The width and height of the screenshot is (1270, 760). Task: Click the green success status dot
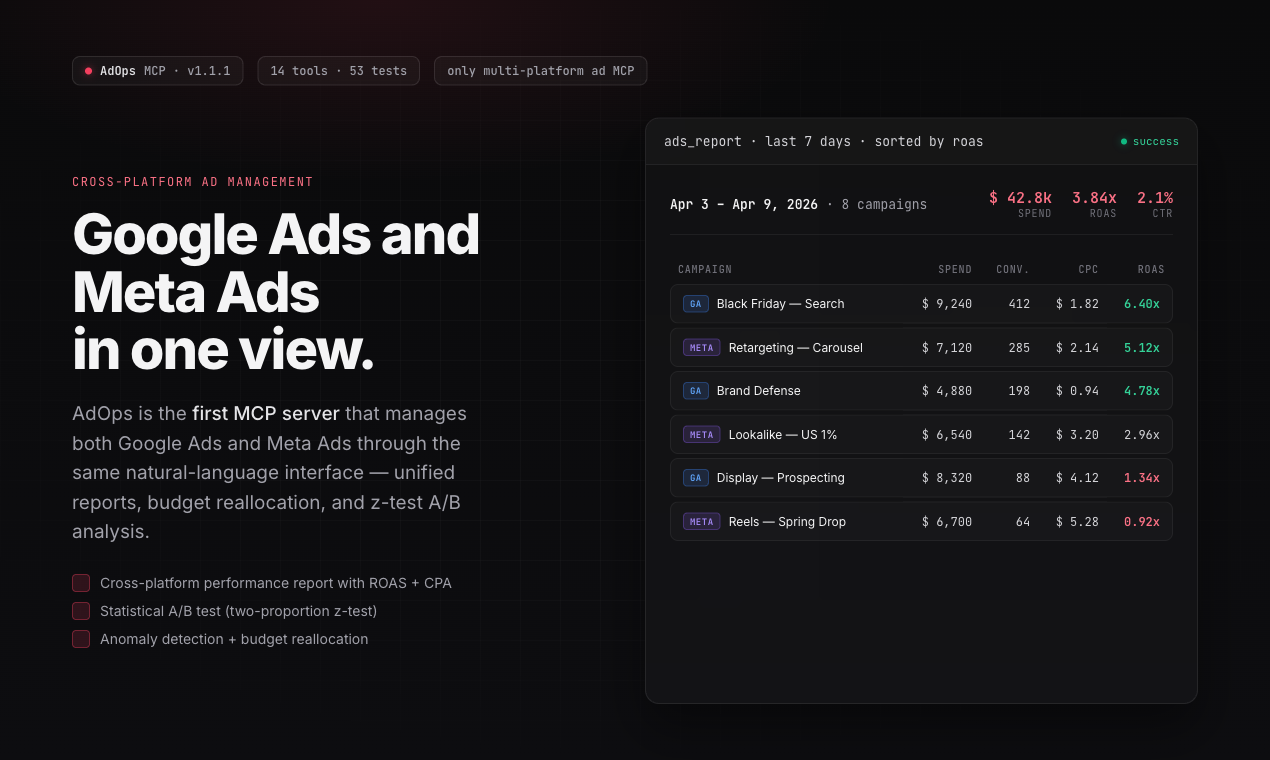[x=1124, y=142]
